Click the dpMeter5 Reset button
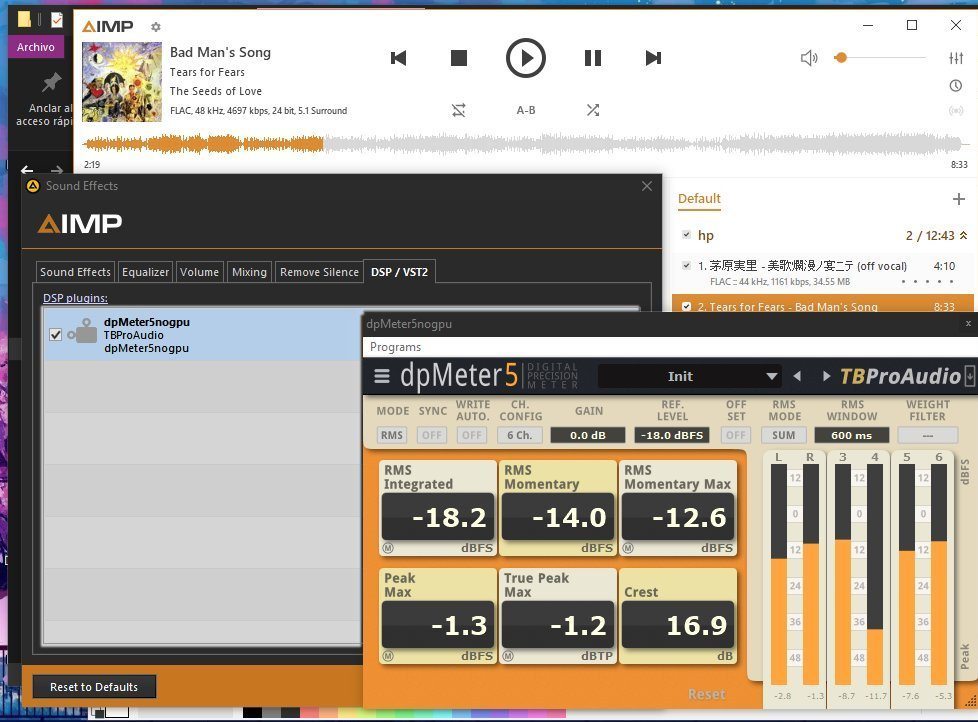This screenshot has height=722, width=978. [707, 694]
